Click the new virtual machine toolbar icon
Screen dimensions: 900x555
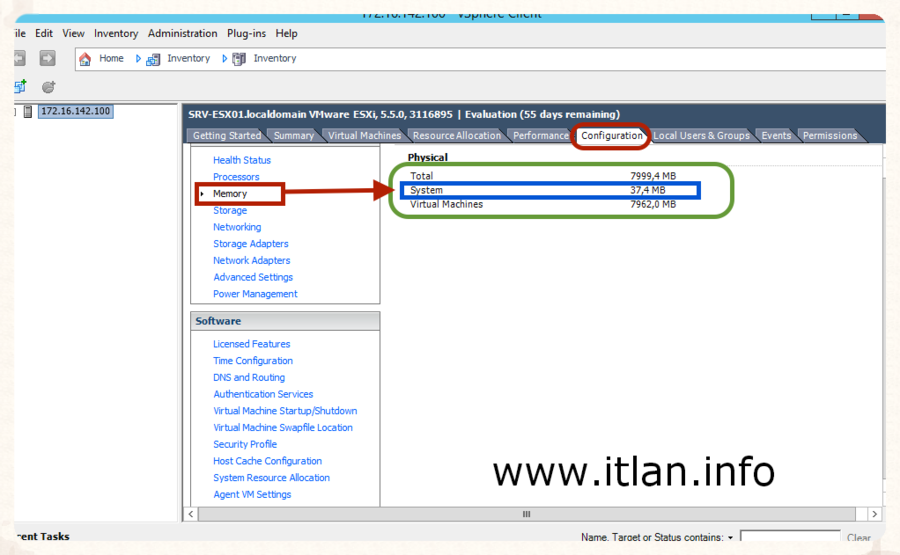20,87
